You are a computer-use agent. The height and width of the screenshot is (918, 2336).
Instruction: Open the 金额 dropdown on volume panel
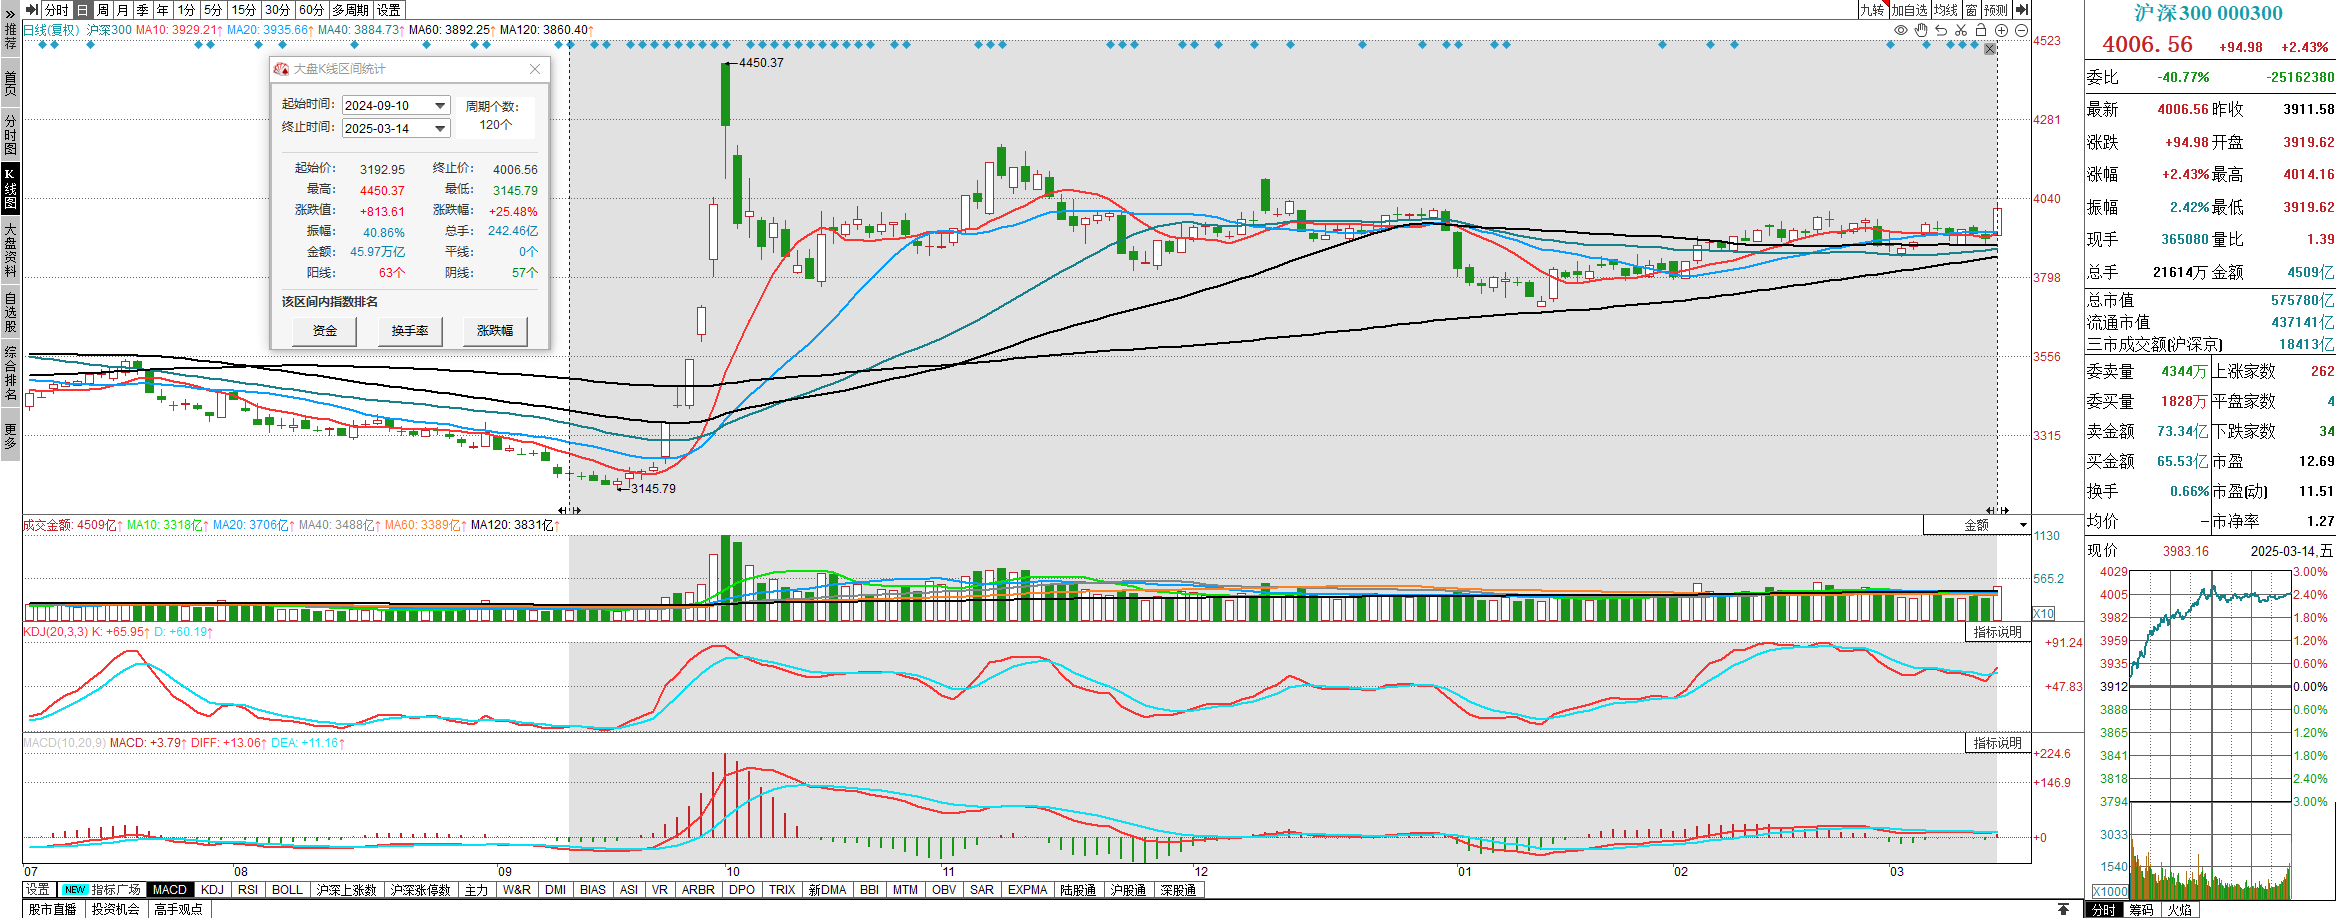point(1976,525)
